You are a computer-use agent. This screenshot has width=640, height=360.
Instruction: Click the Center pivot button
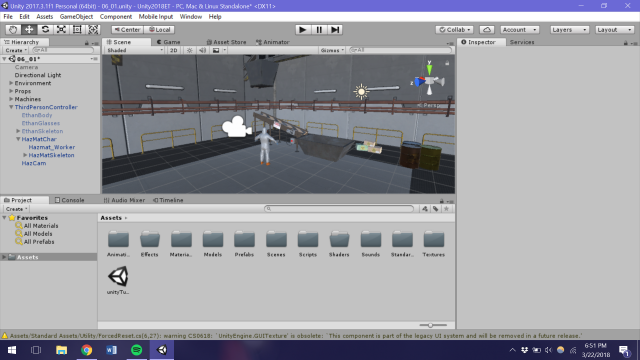127,30
